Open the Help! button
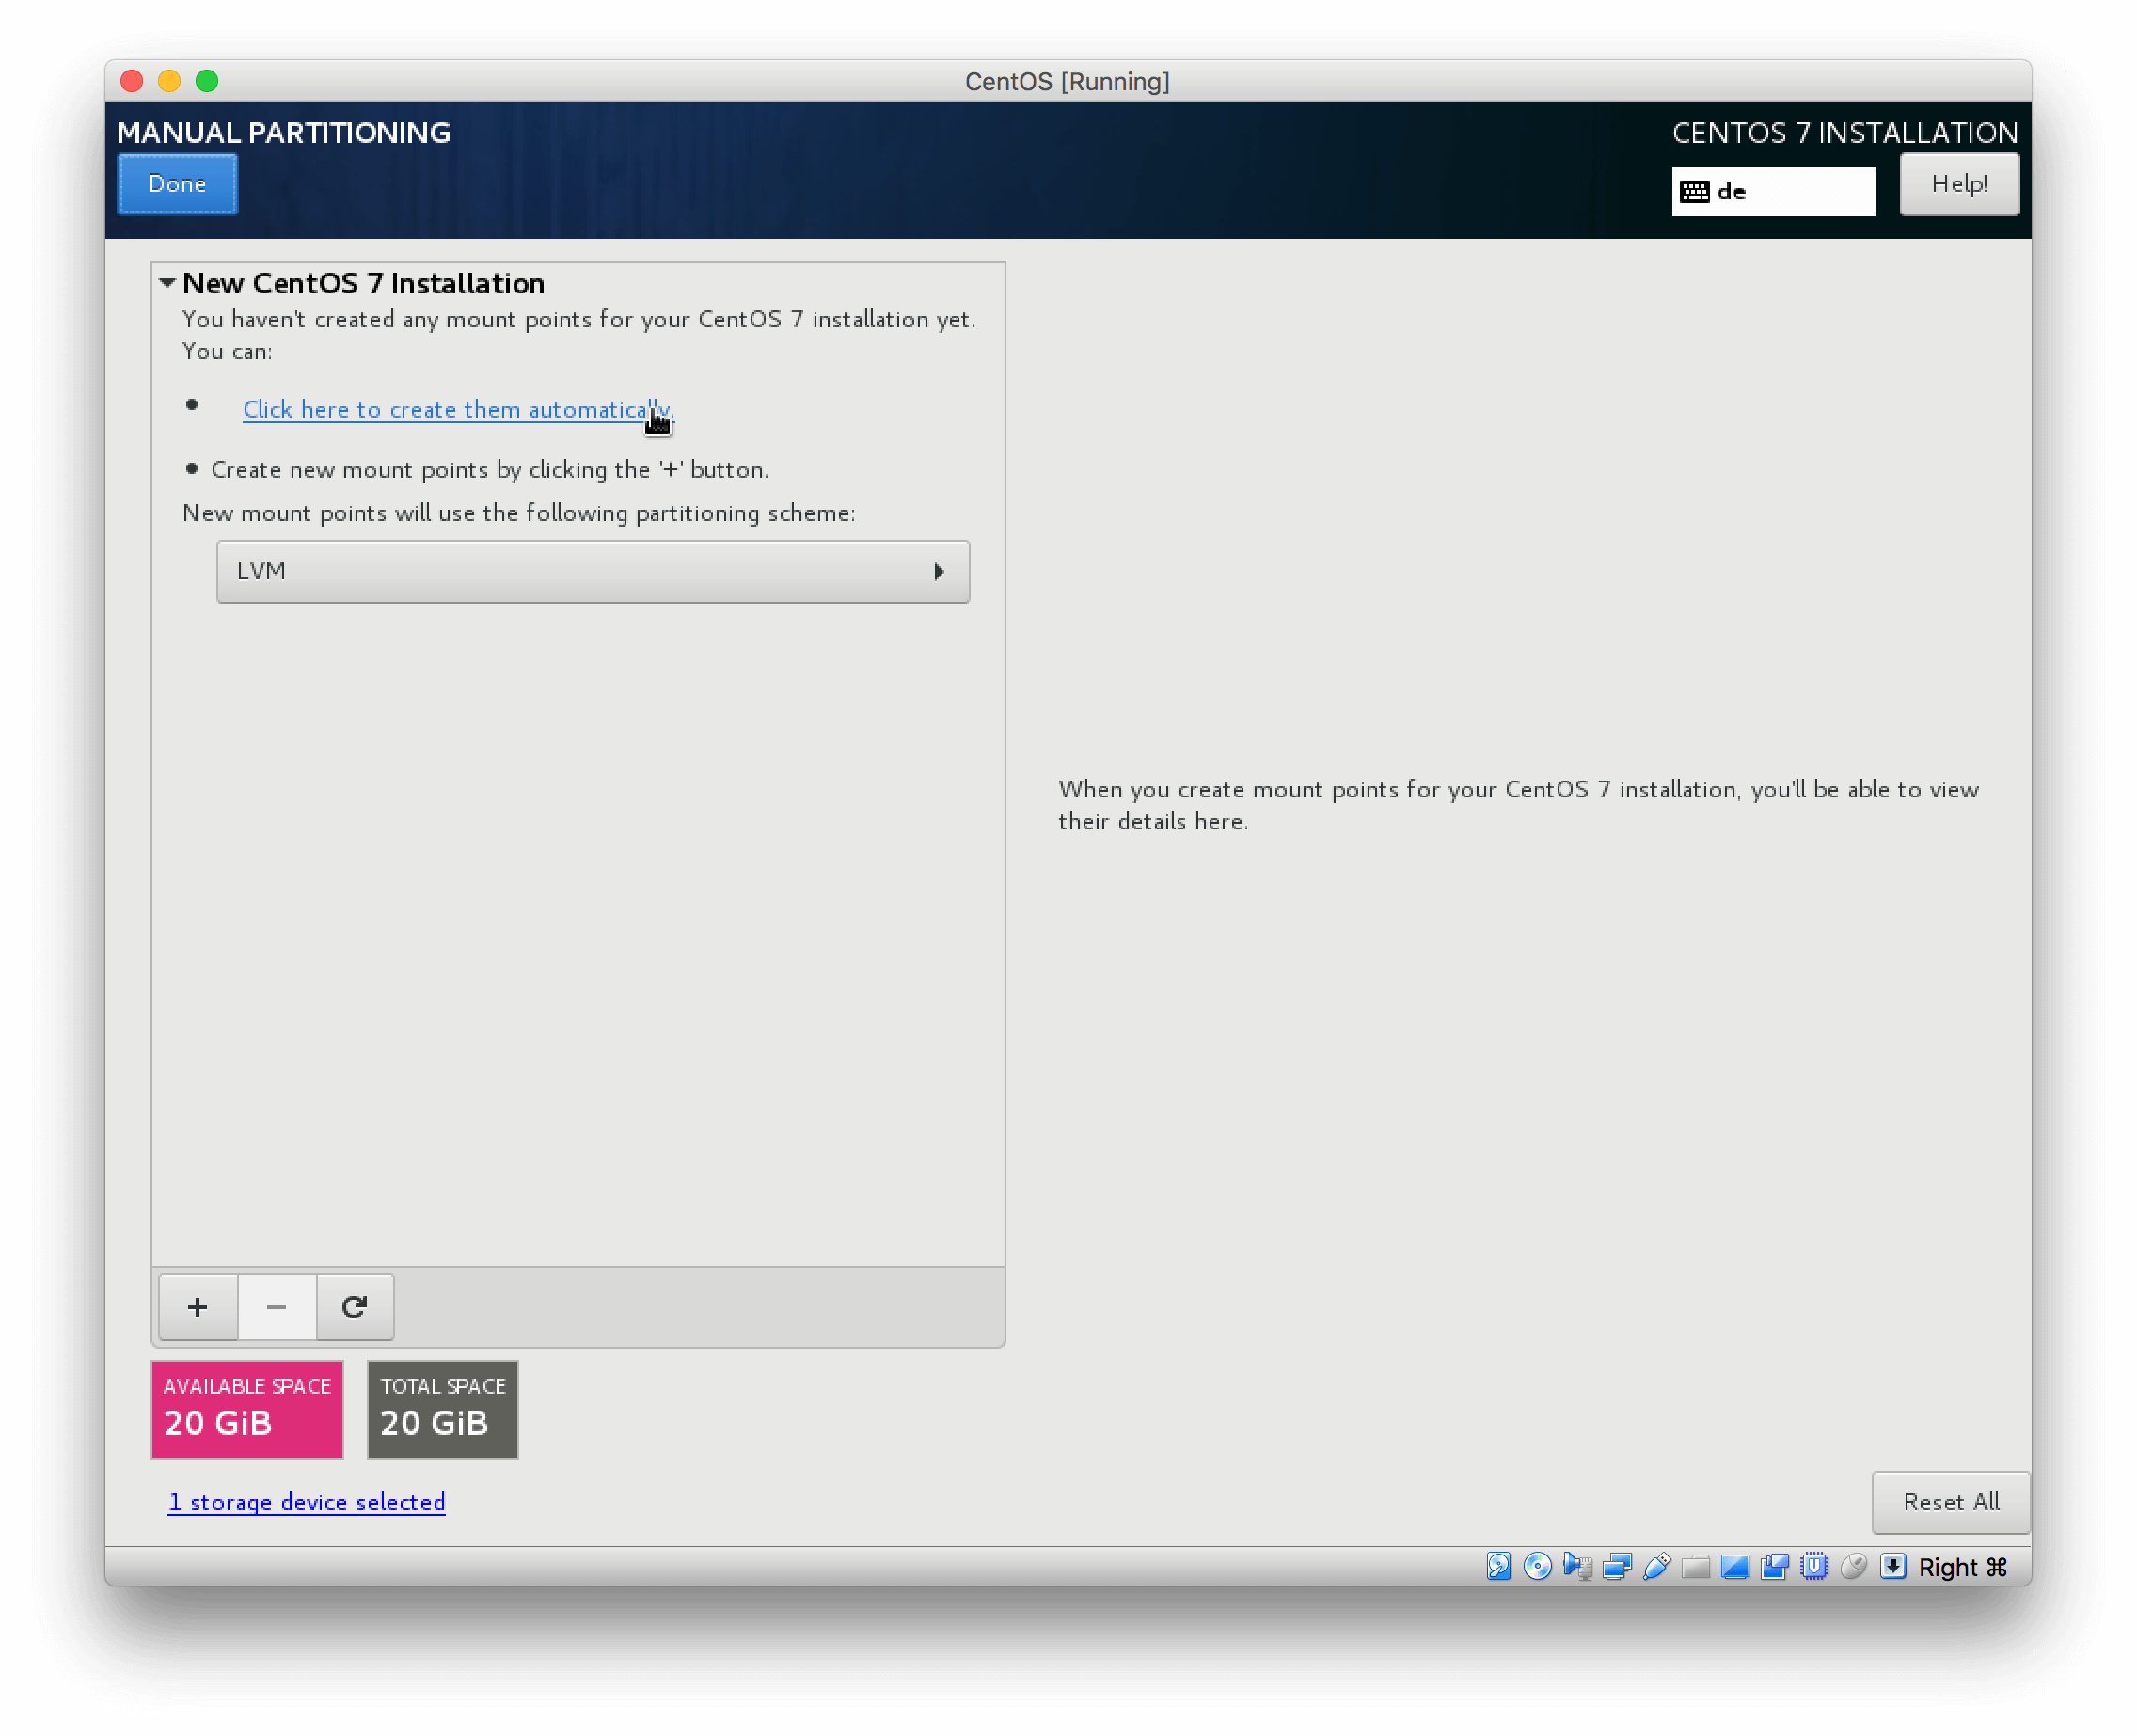This screenshot has height=1736, width=2137. click(x=1959, y=184)
